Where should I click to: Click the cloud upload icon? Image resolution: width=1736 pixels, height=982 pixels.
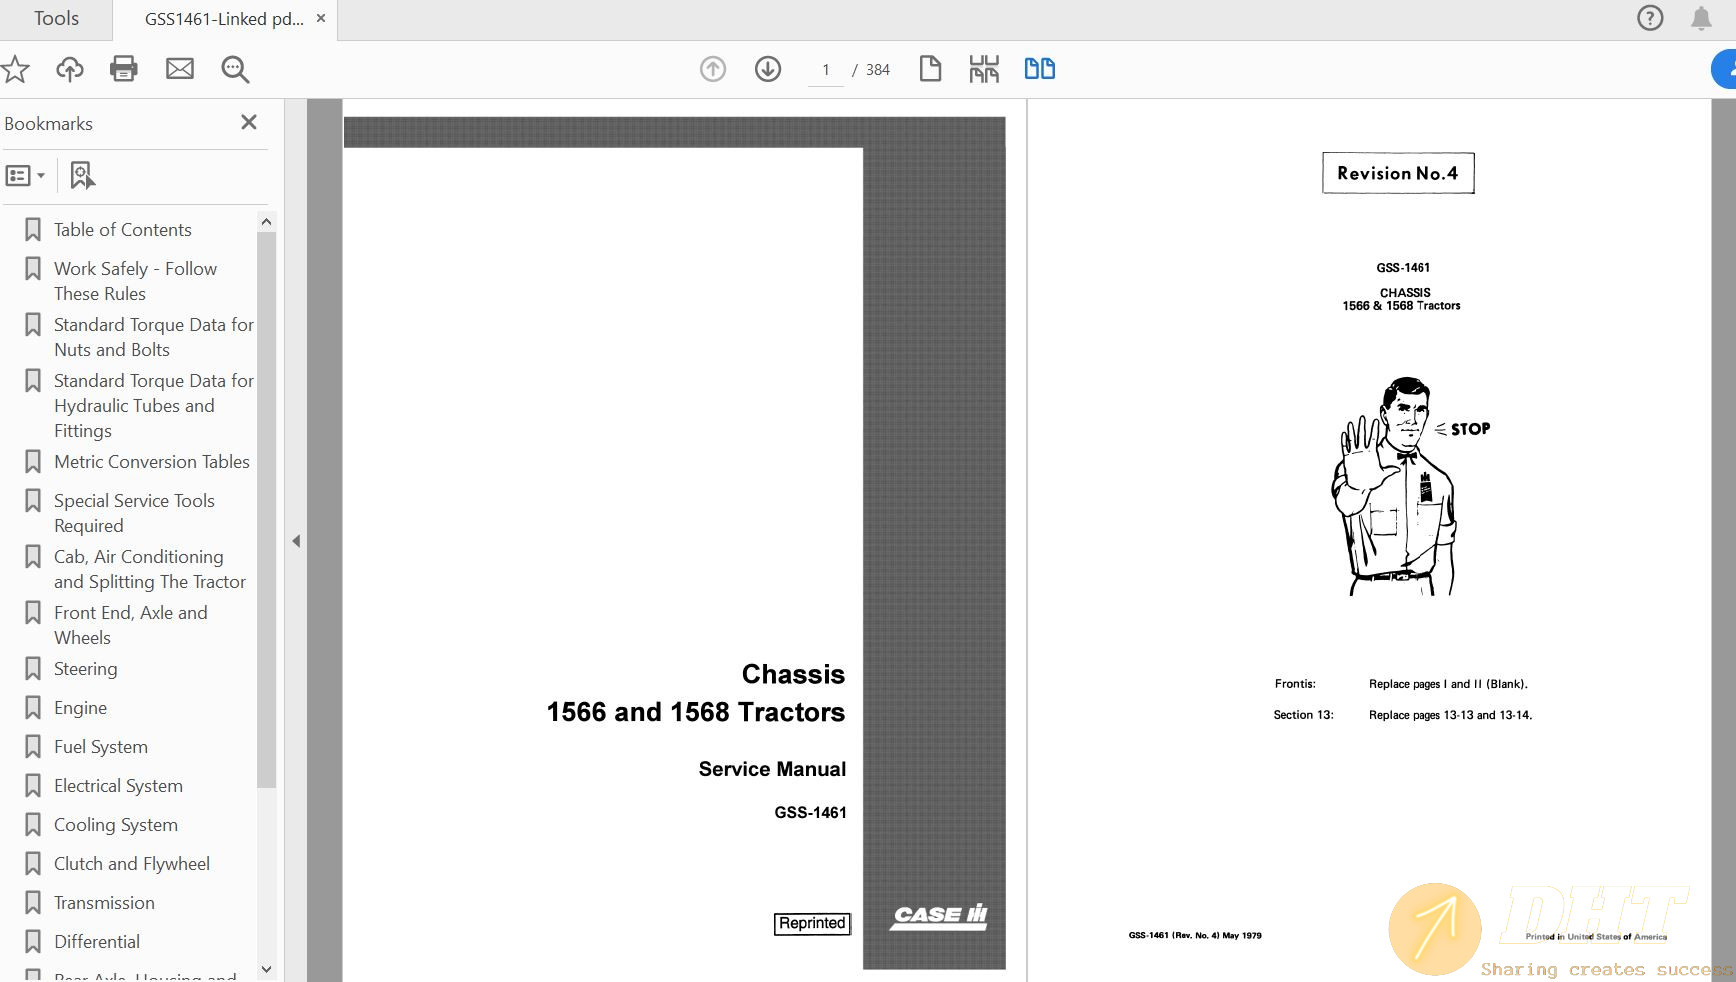[x=69, y=69]
